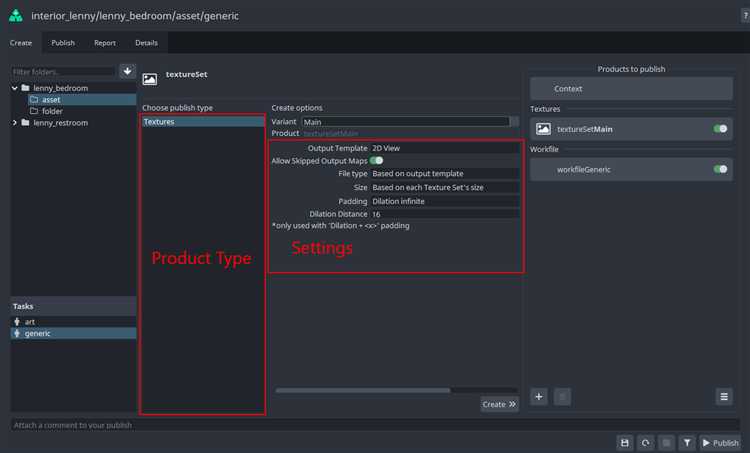Screen dimensions: 750x453
Task: Select the art task row
Action: coord(73,322)
